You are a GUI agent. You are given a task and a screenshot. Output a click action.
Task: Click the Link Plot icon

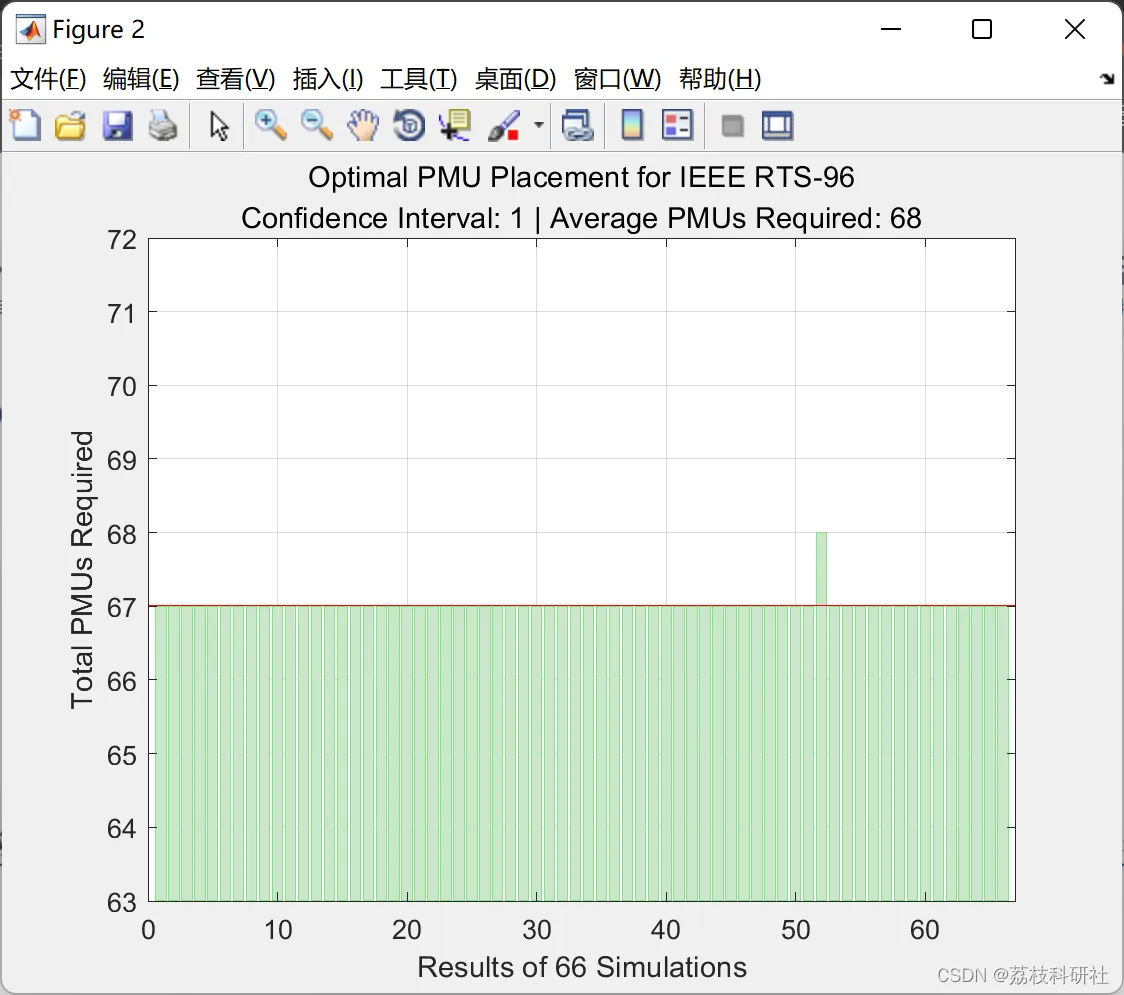click(x=578, y=125)
